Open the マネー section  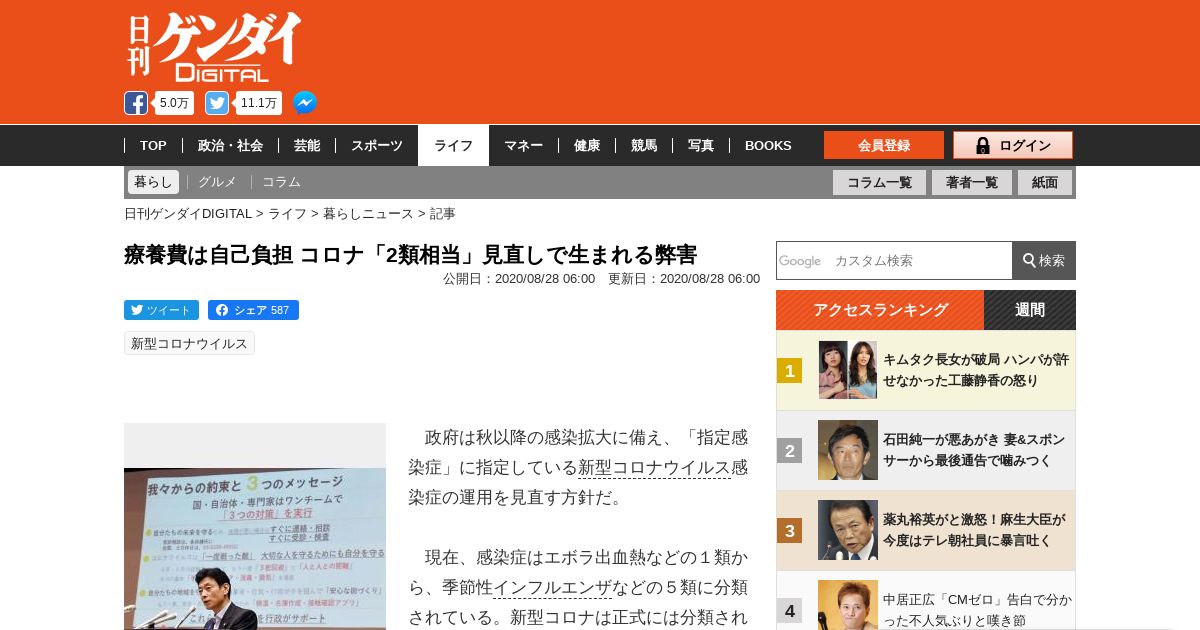(x=523, y=145)
